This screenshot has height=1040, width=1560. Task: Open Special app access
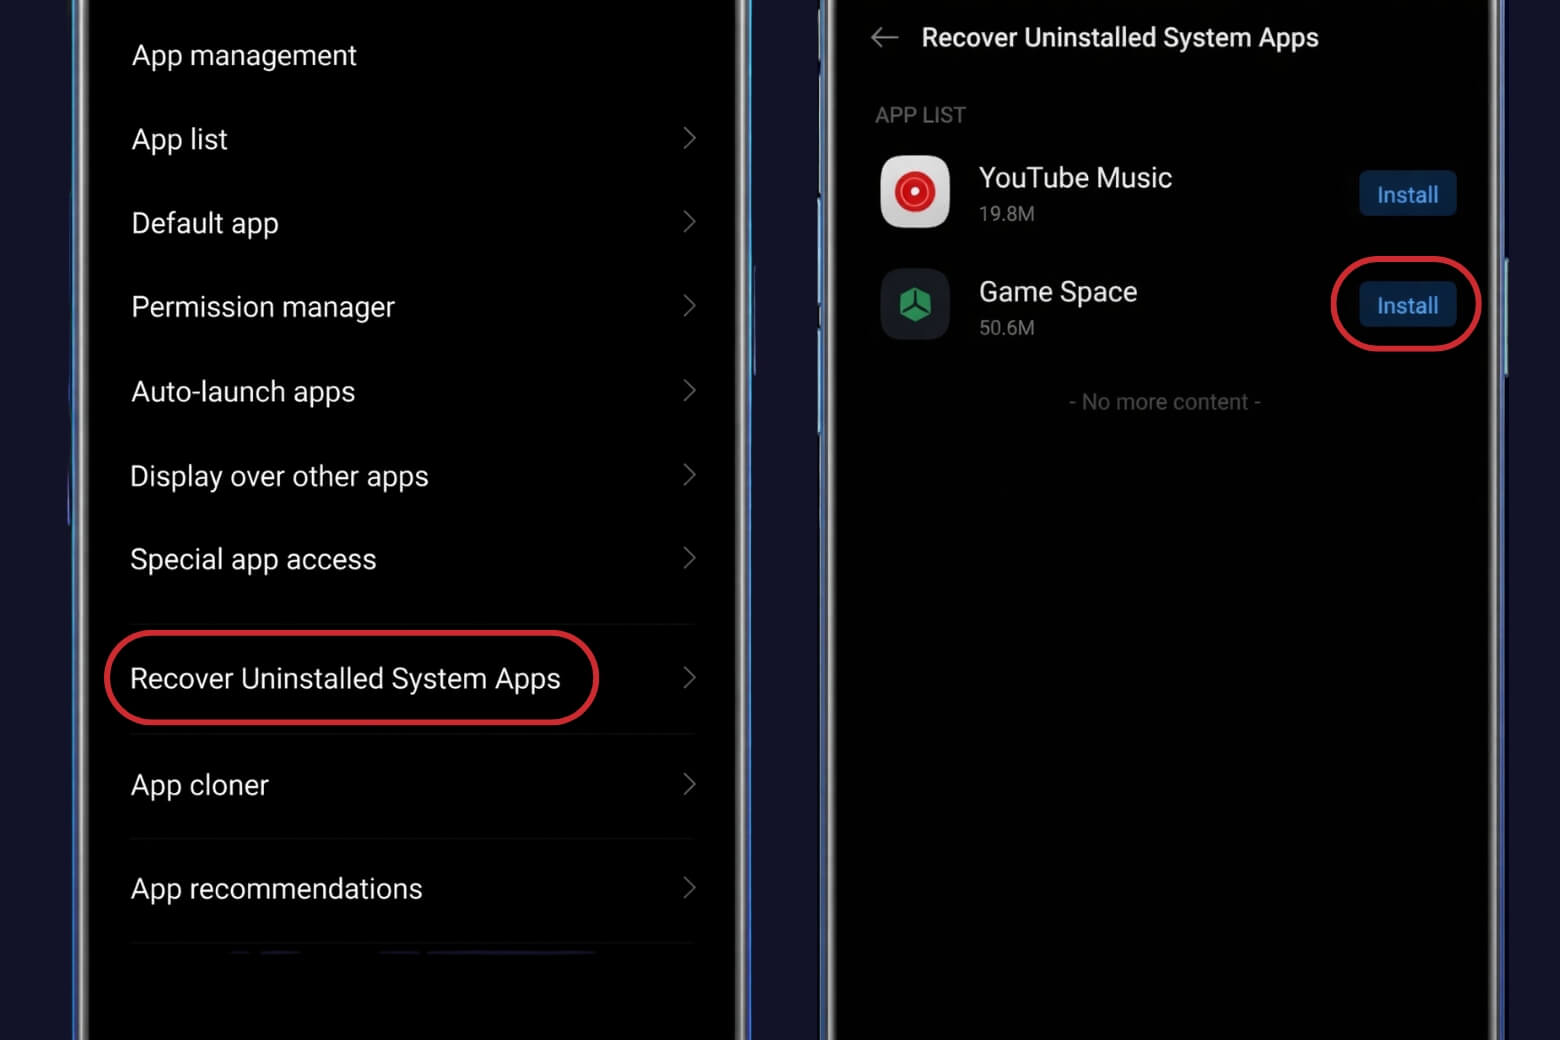coord(253,559)
